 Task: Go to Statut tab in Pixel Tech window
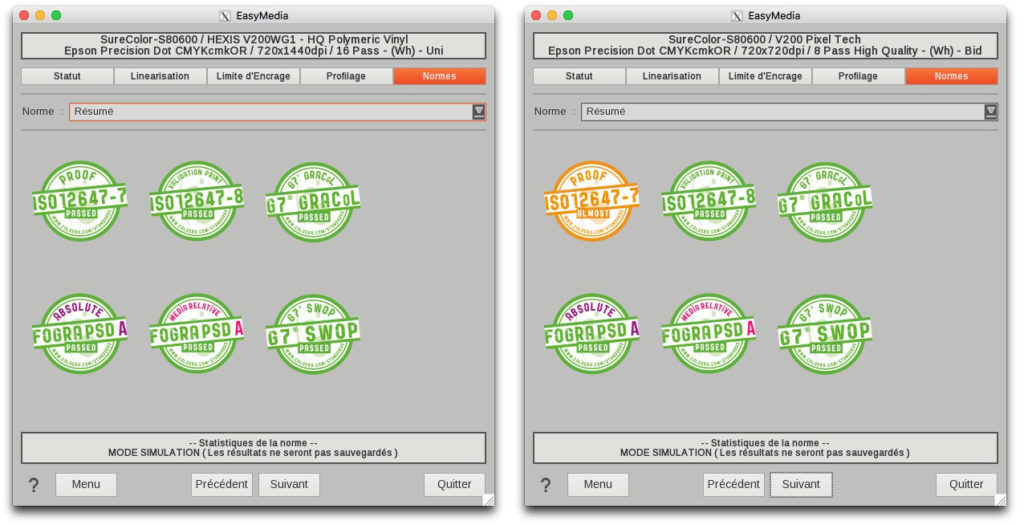[x=579, y=76]
